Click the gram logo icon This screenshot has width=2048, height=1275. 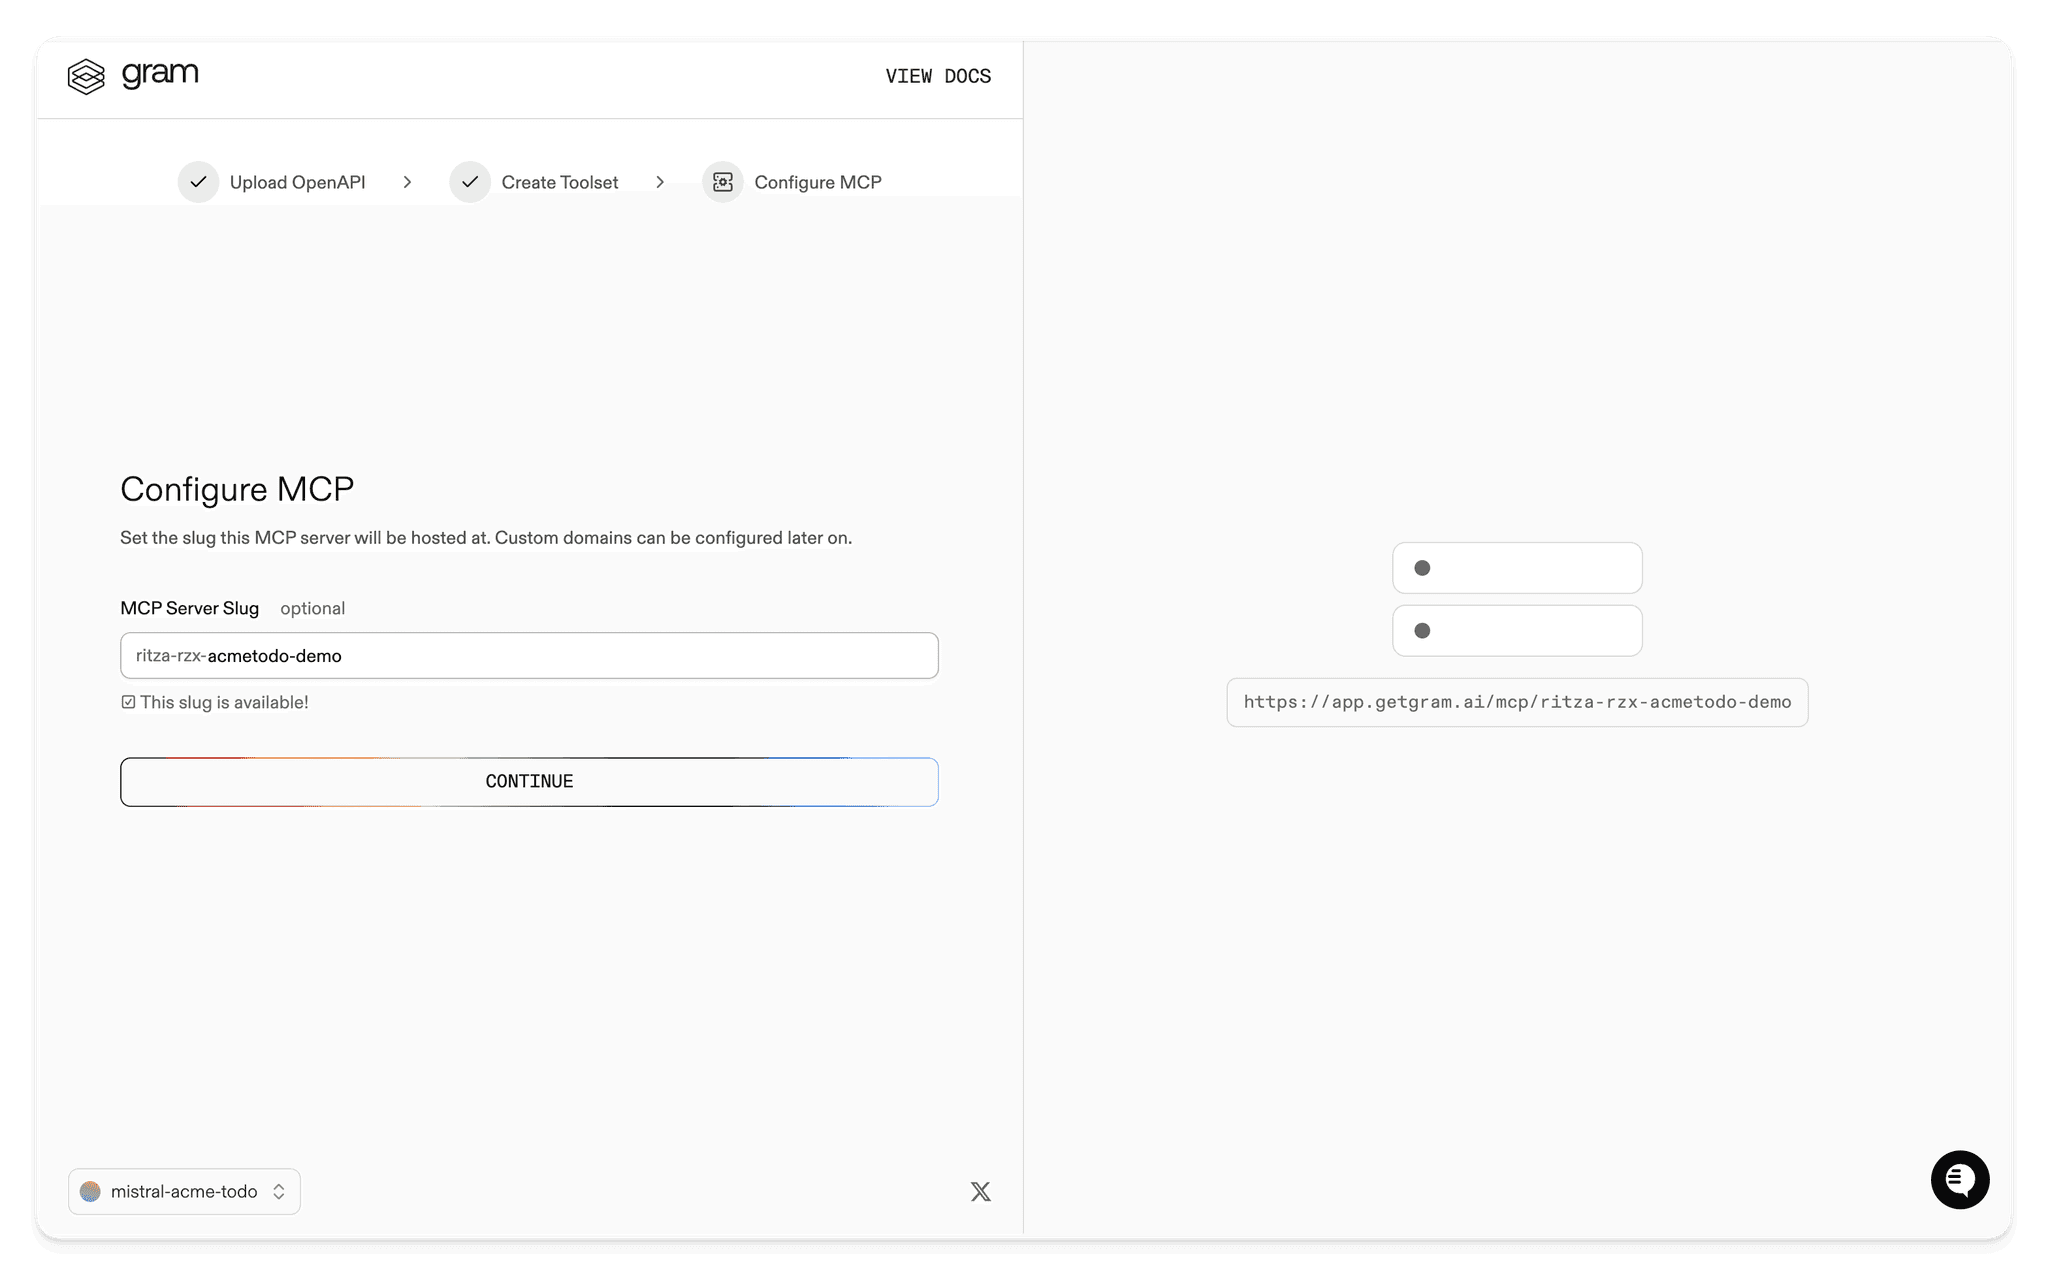click(x=86, y=76)
